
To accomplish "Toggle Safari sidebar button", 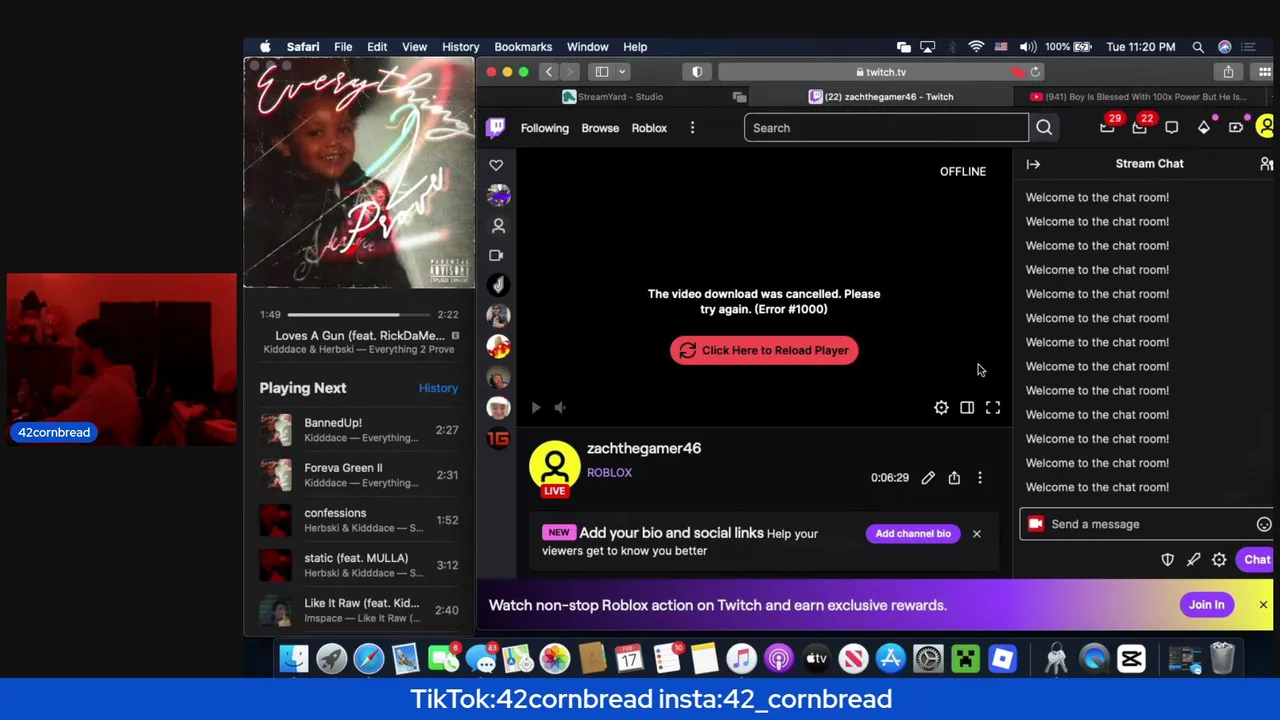I will pos(602,72).
